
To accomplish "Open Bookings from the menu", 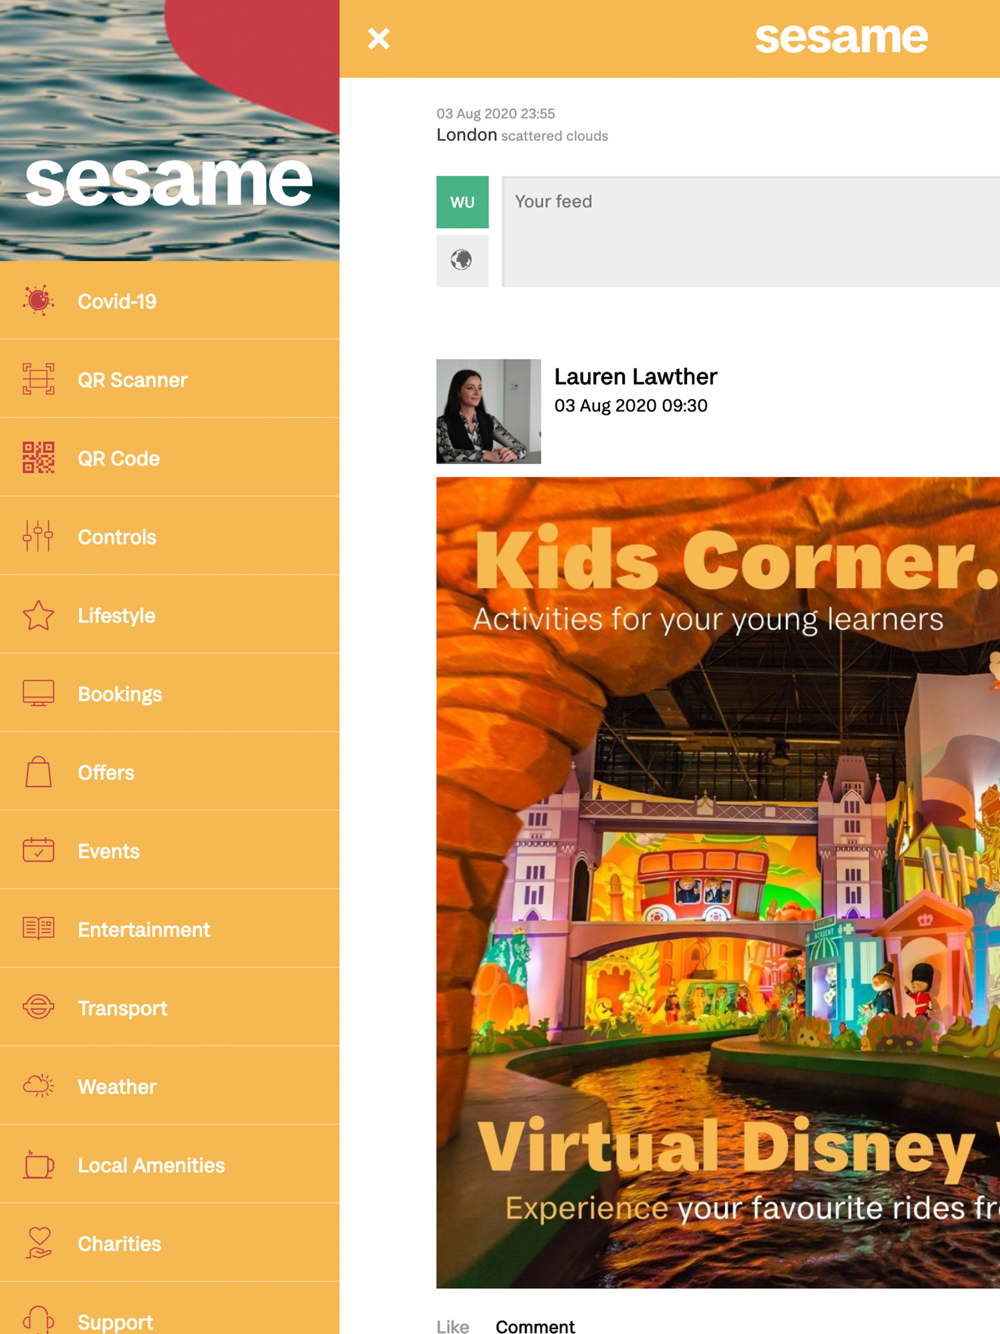I will [x=170, y=693].
